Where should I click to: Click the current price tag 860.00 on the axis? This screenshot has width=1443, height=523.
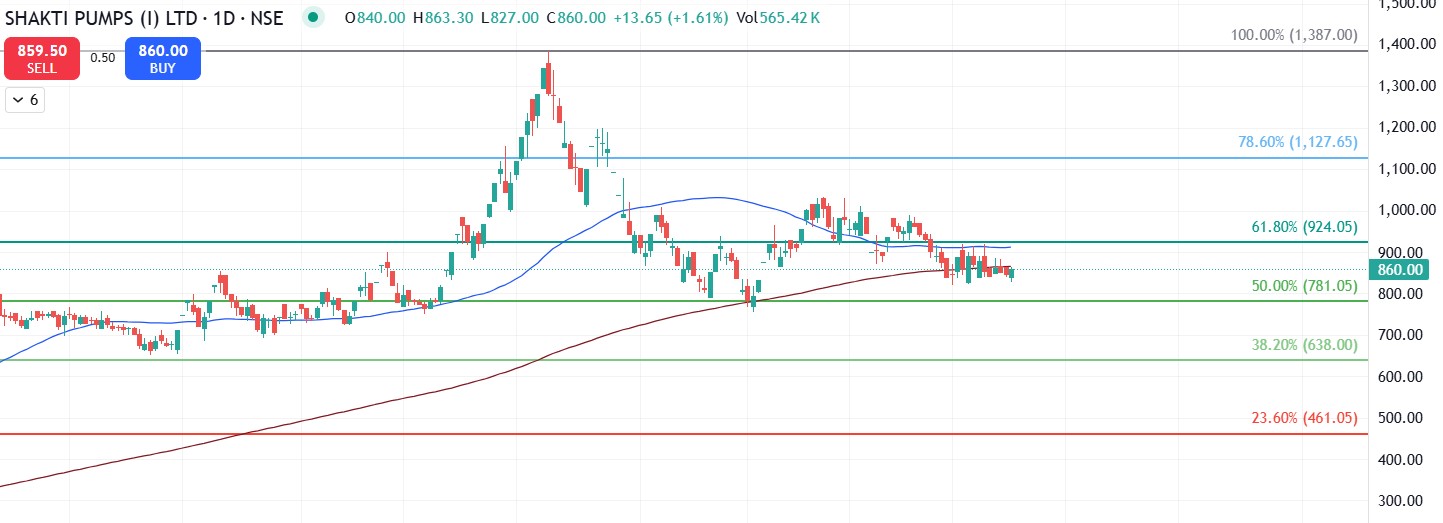point(1400,270)
